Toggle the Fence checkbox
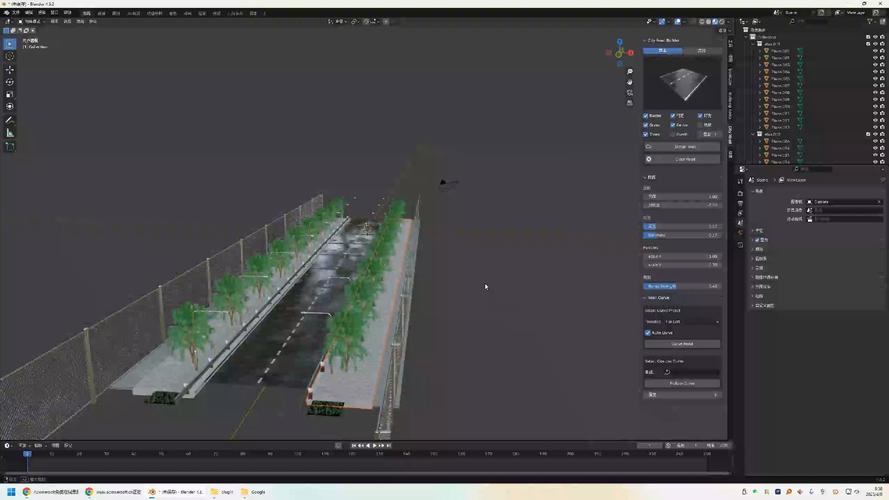This screenshot has width=889, height=500. pyautogui.click(x=673, y=125)
